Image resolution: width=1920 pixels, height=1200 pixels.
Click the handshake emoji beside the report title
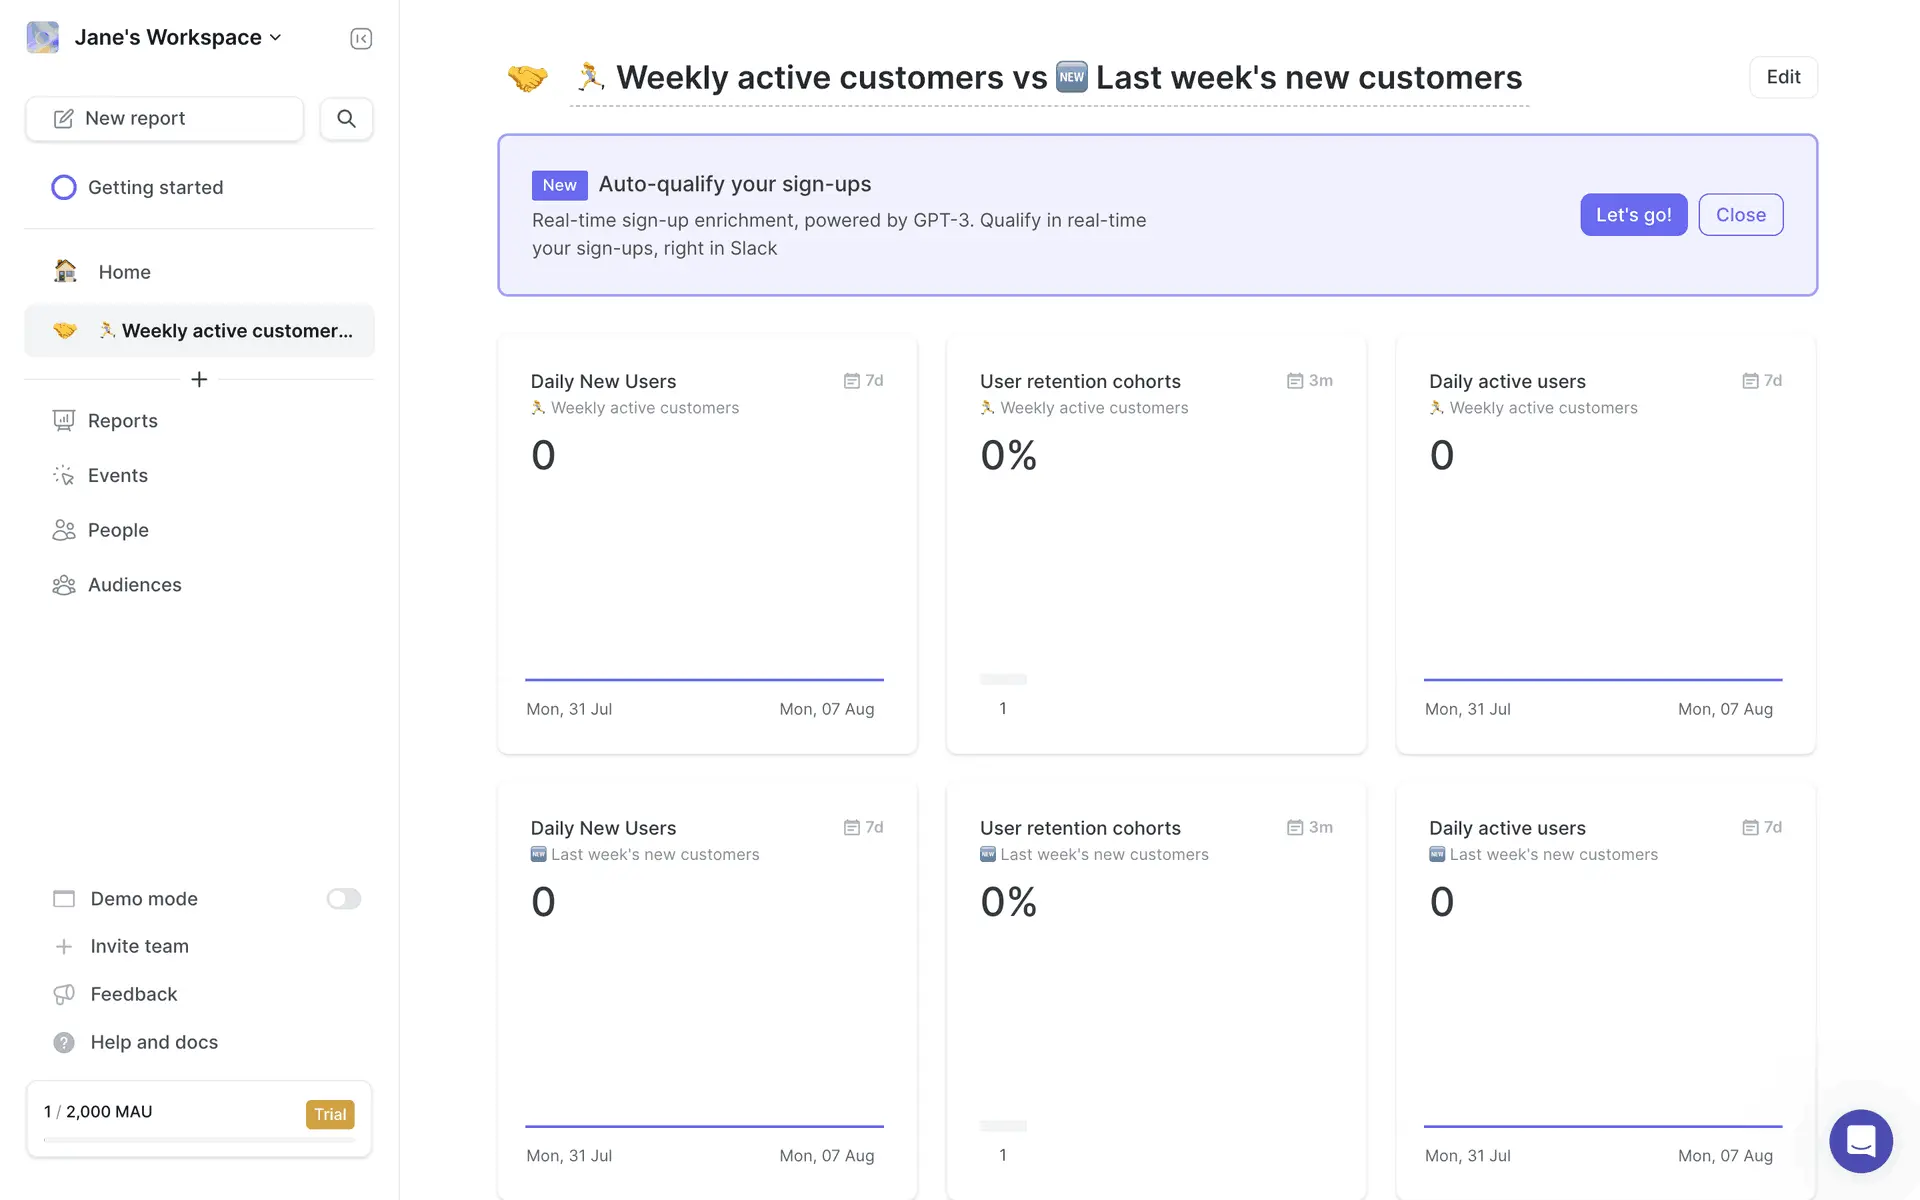(x=528, y=78)
